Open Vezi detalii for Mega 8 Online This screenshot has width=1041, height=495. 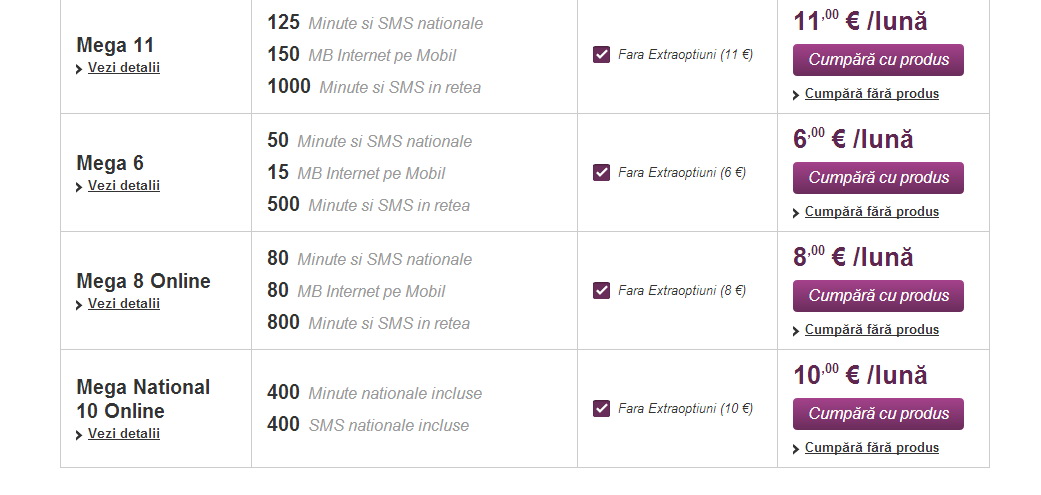(x=123, y=304)
